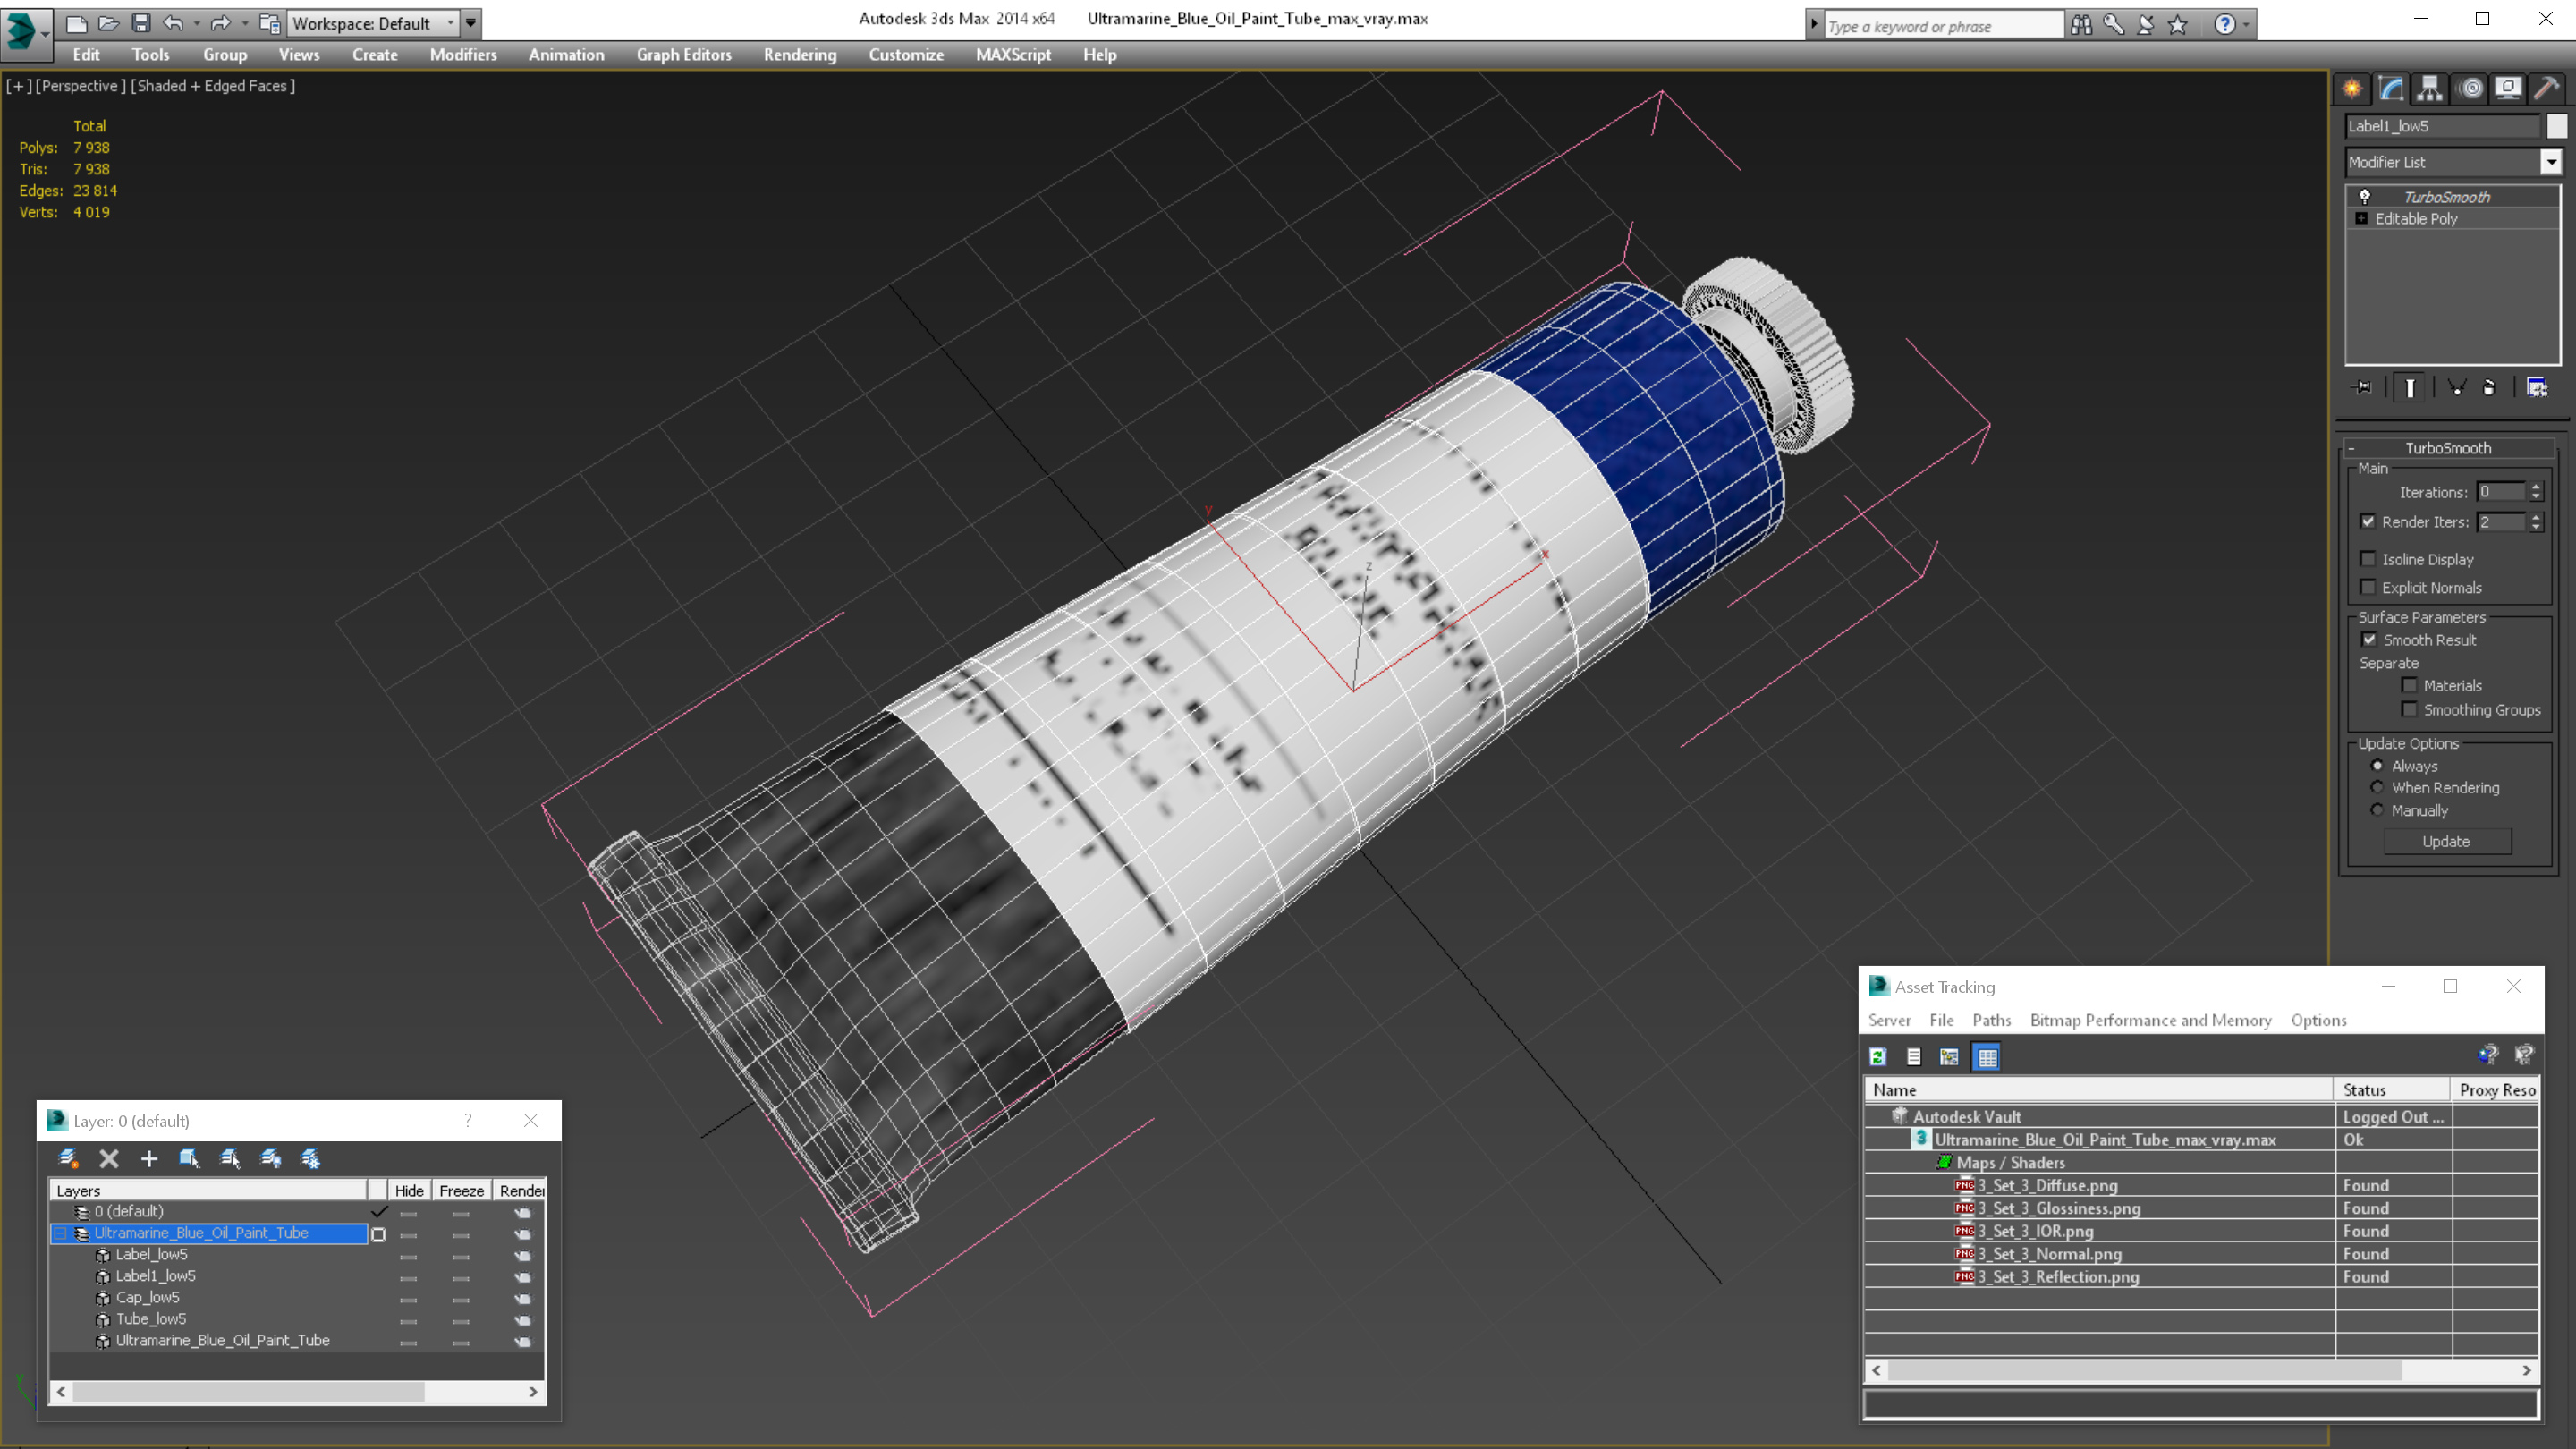Image resolution: width=2576 pixels, height=1449 pixels.
Task: Click the Status column header
Action: [x=2393, y=1090]
